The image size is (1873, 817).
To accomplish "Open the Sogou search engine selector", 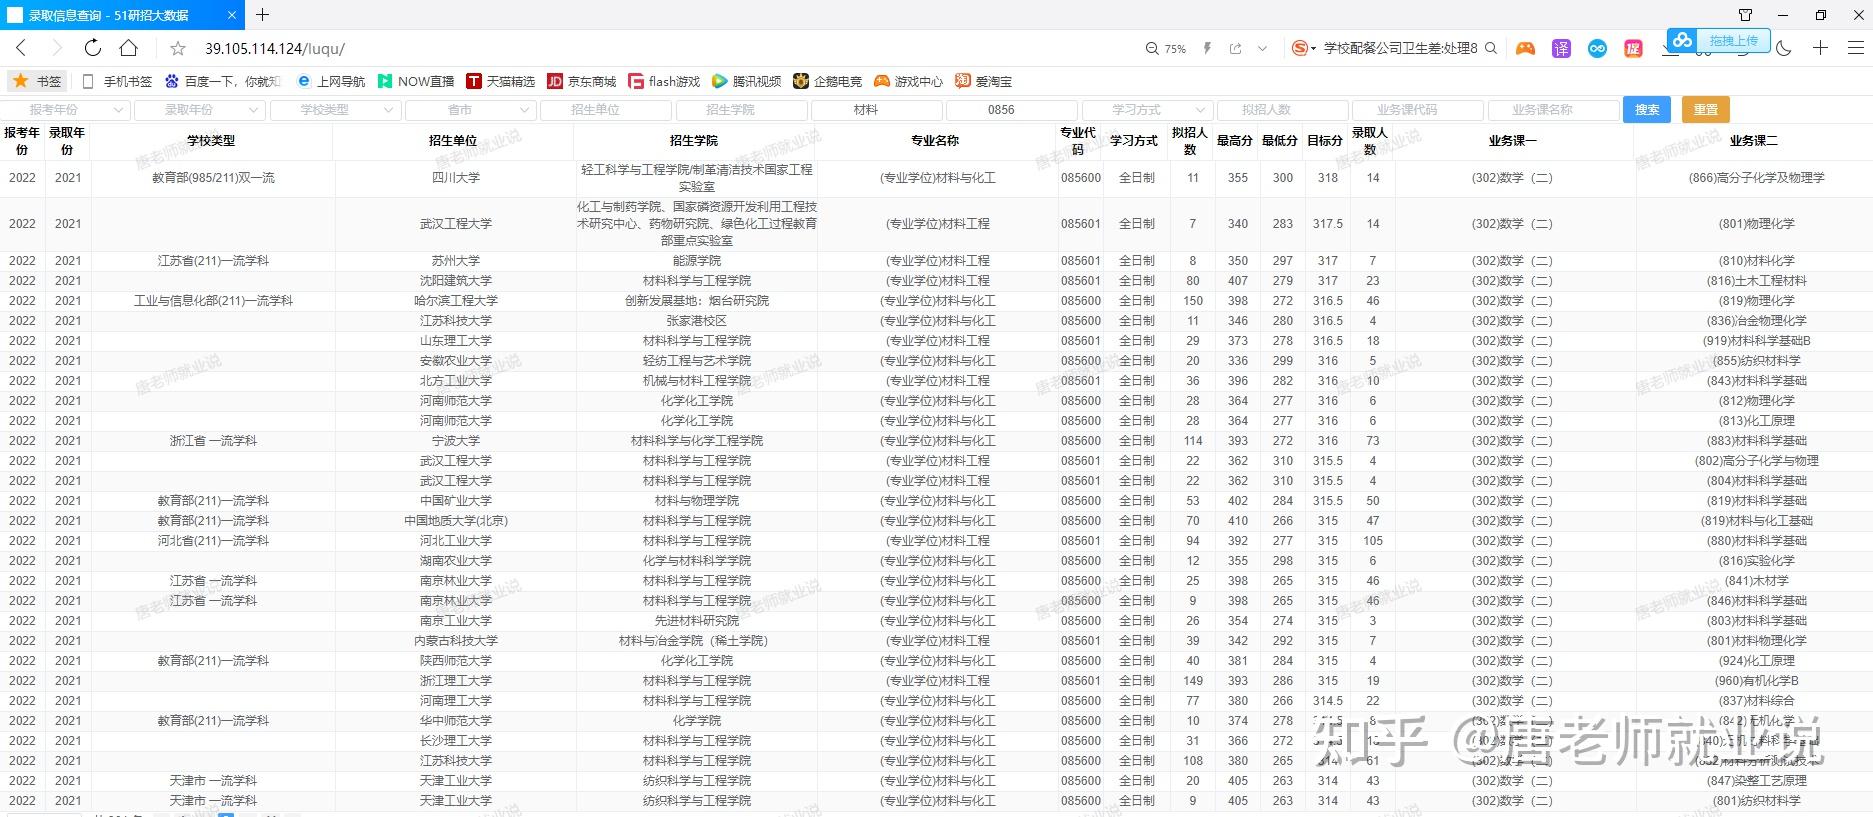I will click(x=1304, y=48).
